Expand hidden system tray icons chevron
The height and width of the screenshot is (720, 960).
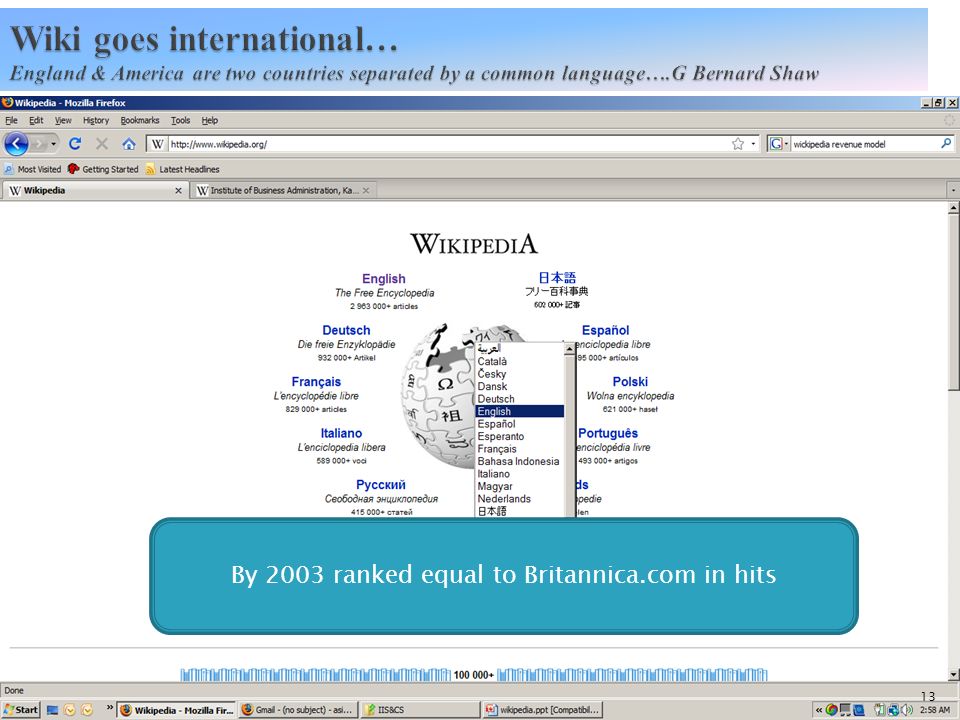[x=819, y=710]
